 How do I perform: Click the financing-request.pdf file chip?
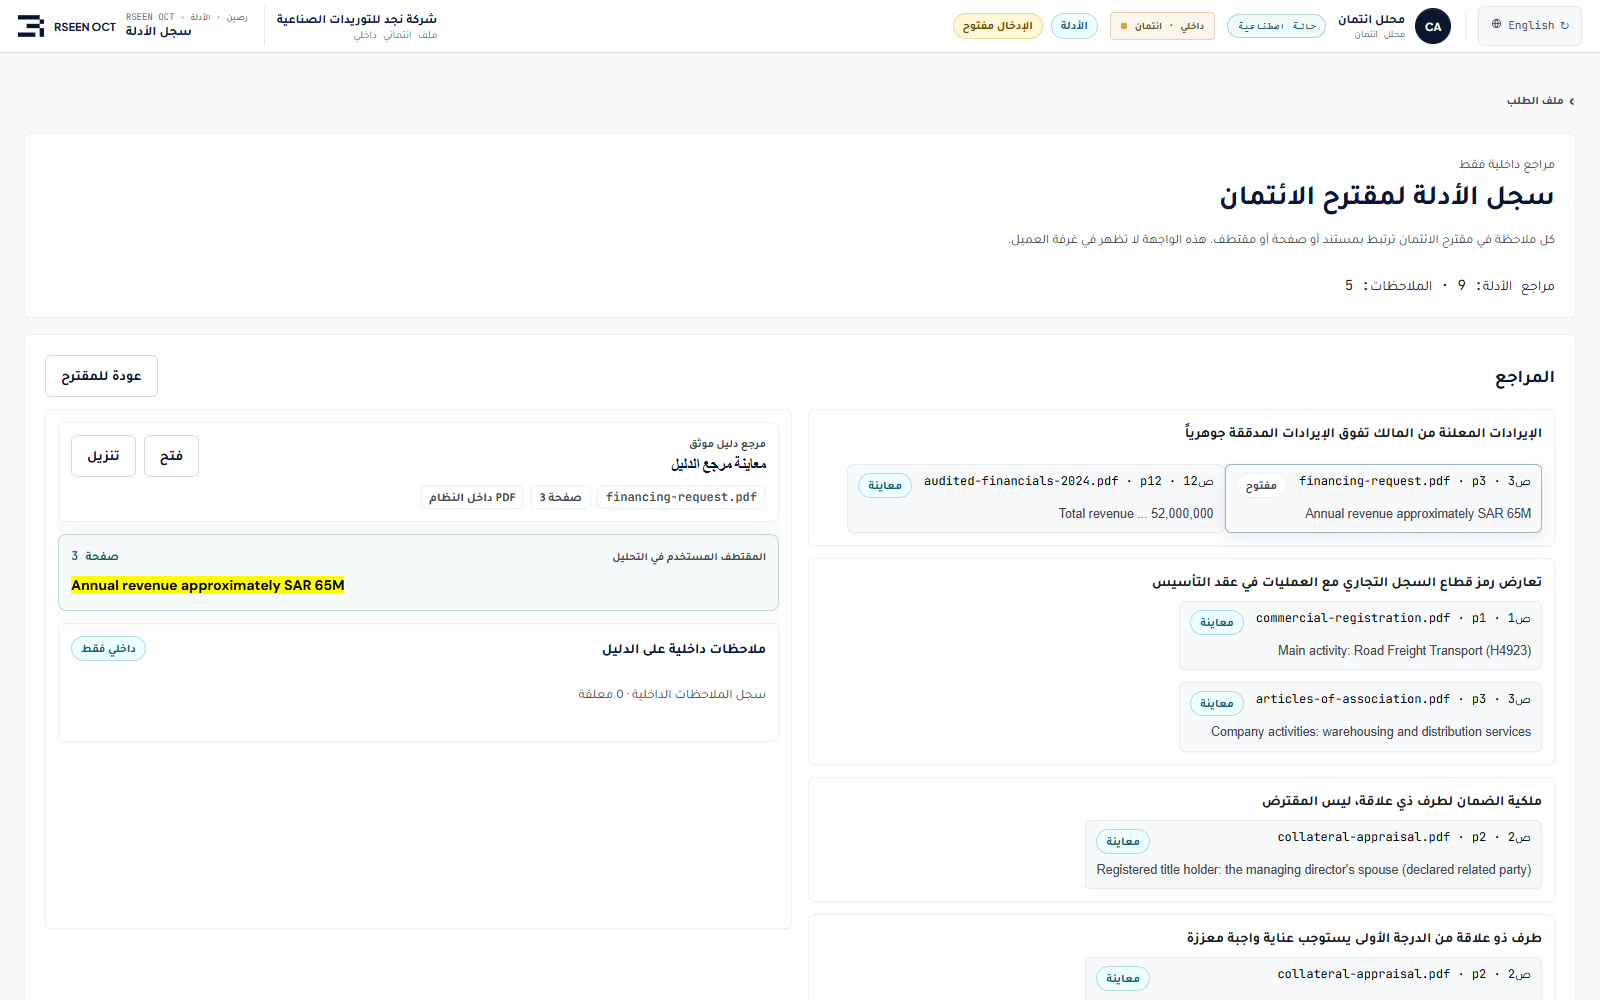click(681, 497)
